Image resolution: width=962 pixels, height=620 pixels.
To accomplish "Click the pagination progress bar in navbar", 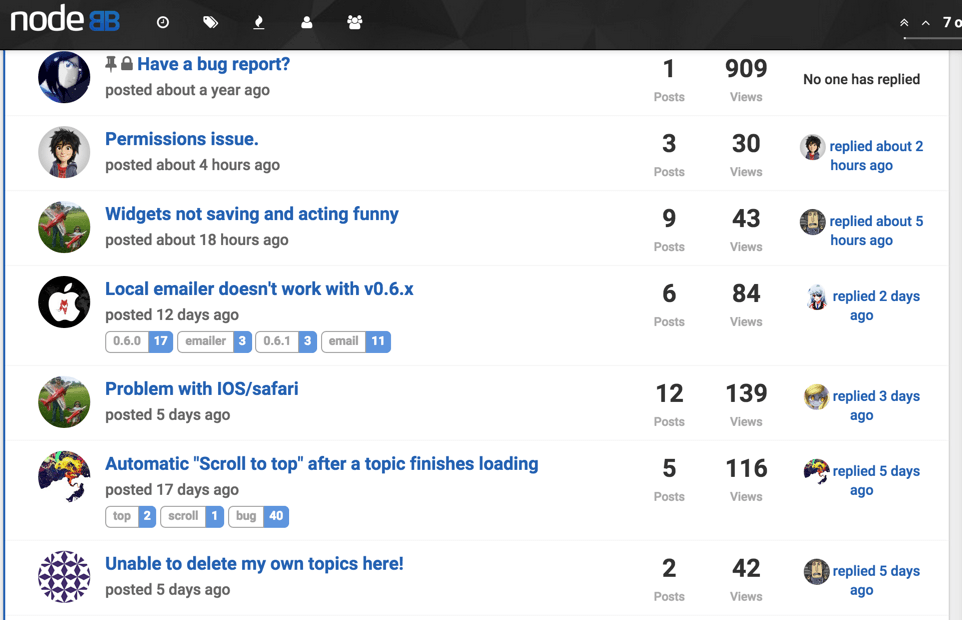I will (x=932, y=38).
